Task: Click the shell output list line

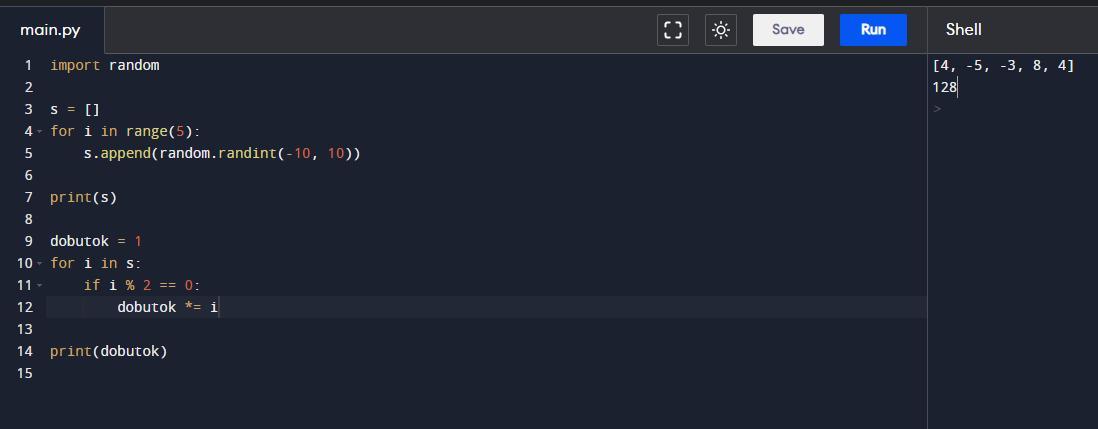Action: coord(1003,66)
